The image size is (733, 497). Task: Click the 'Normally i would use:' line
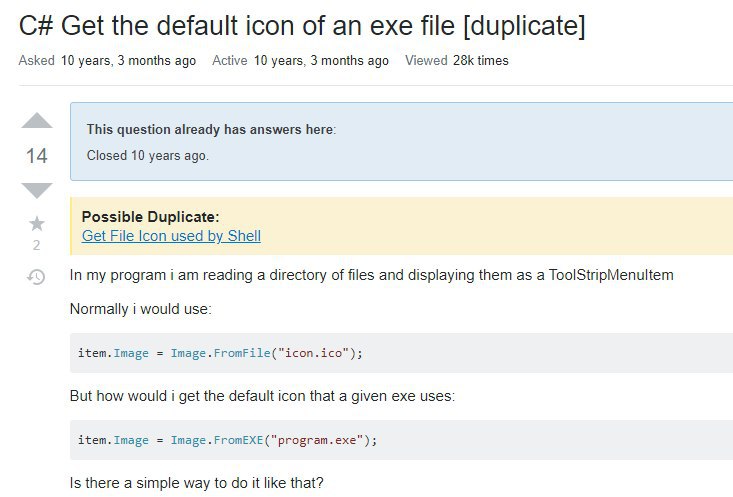click(141, 309)
